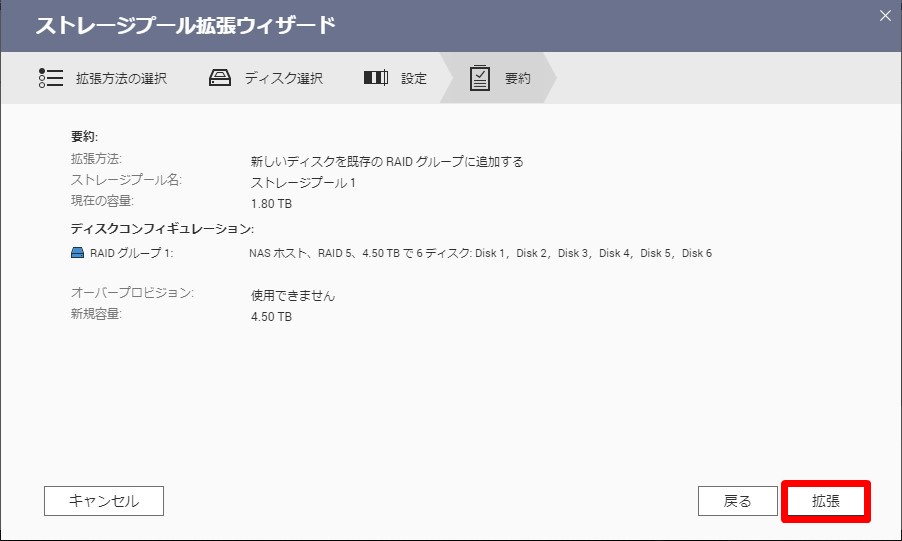Click the 新規容量: field label
The height and width of the screenshot is (541, 902).
96,314
